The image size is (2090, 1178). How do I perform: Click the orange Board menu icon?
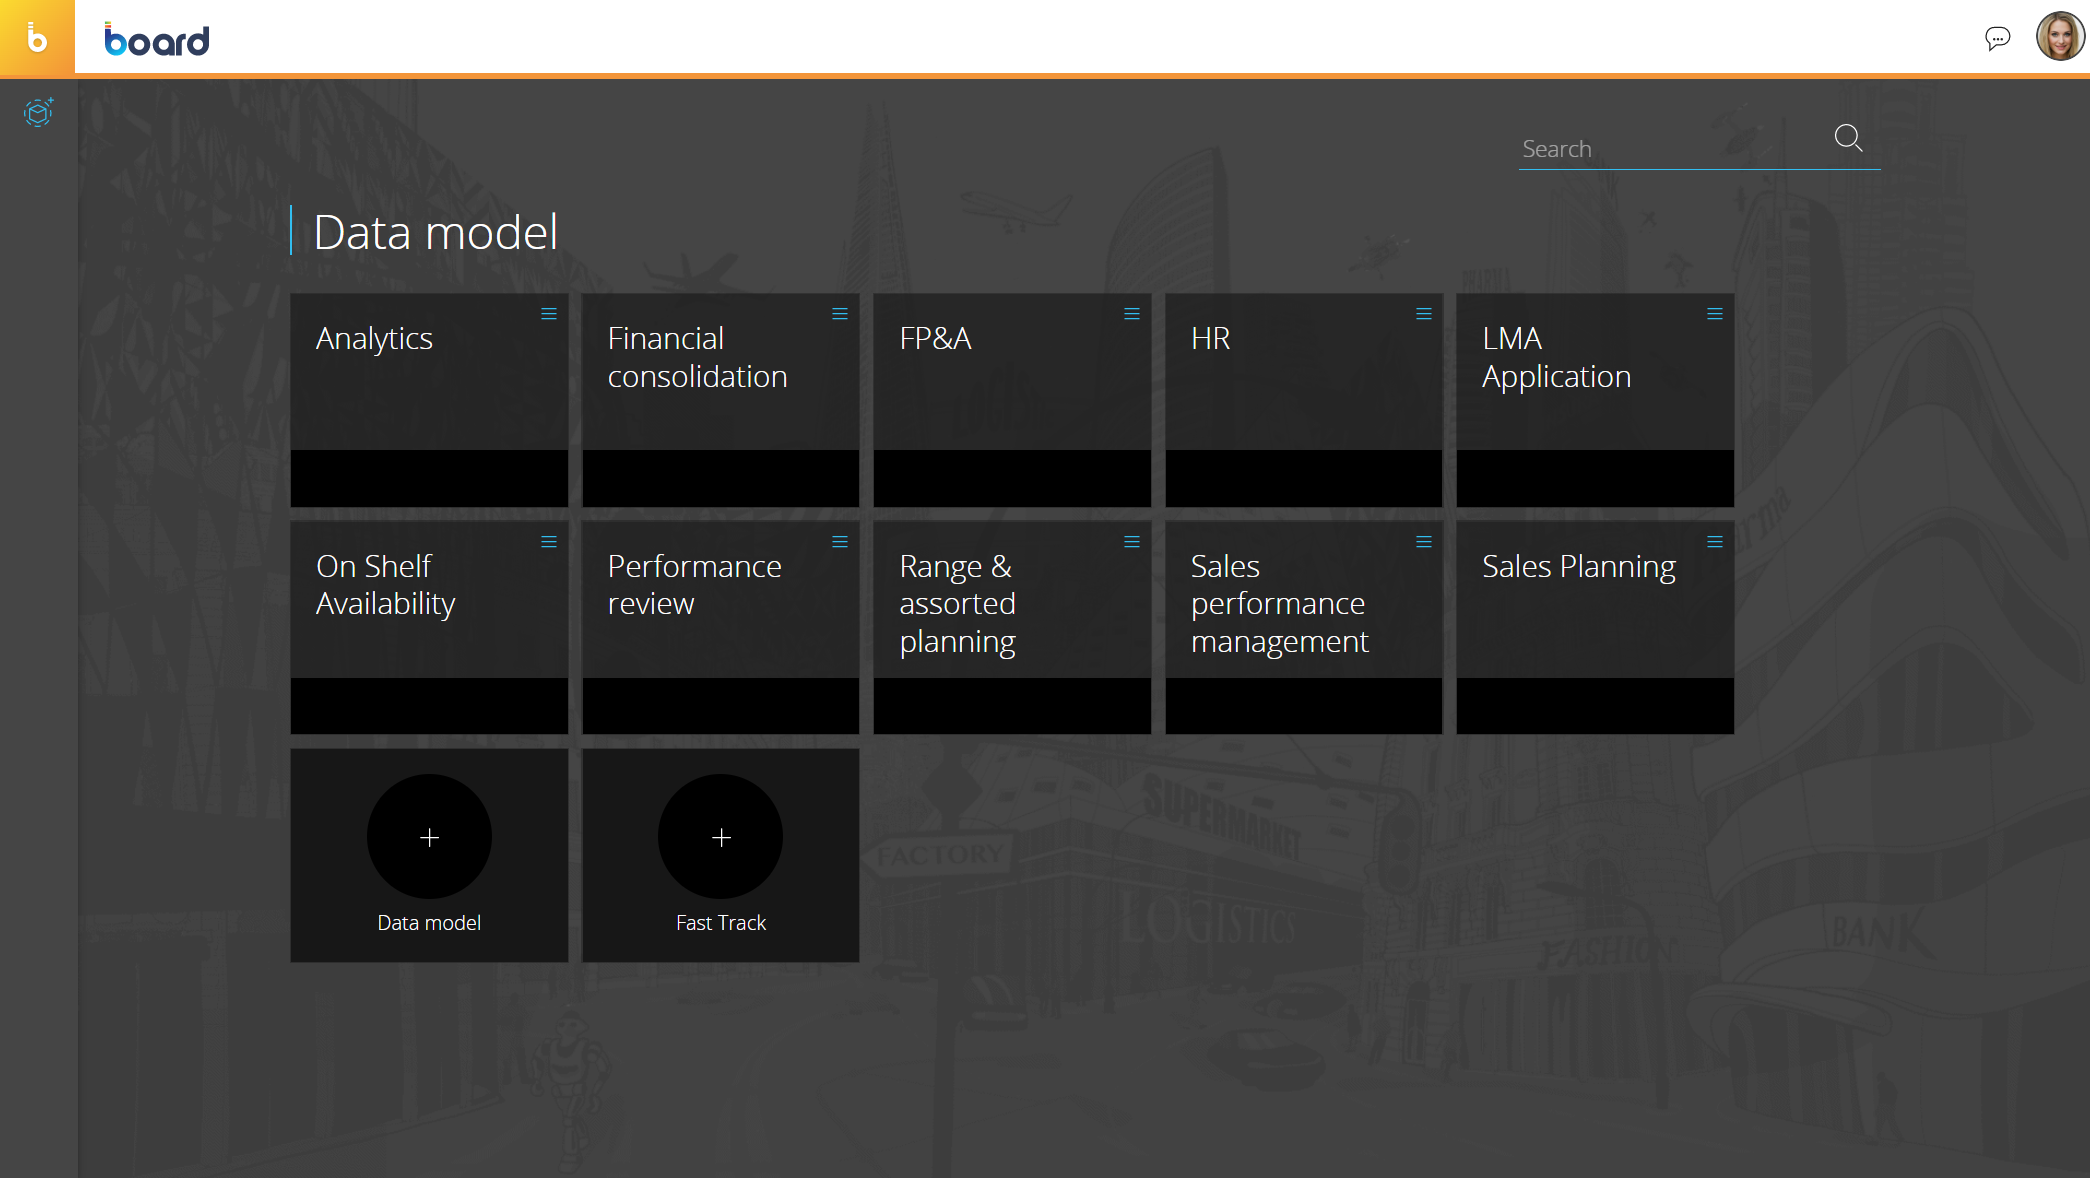(x=37, y=37)
